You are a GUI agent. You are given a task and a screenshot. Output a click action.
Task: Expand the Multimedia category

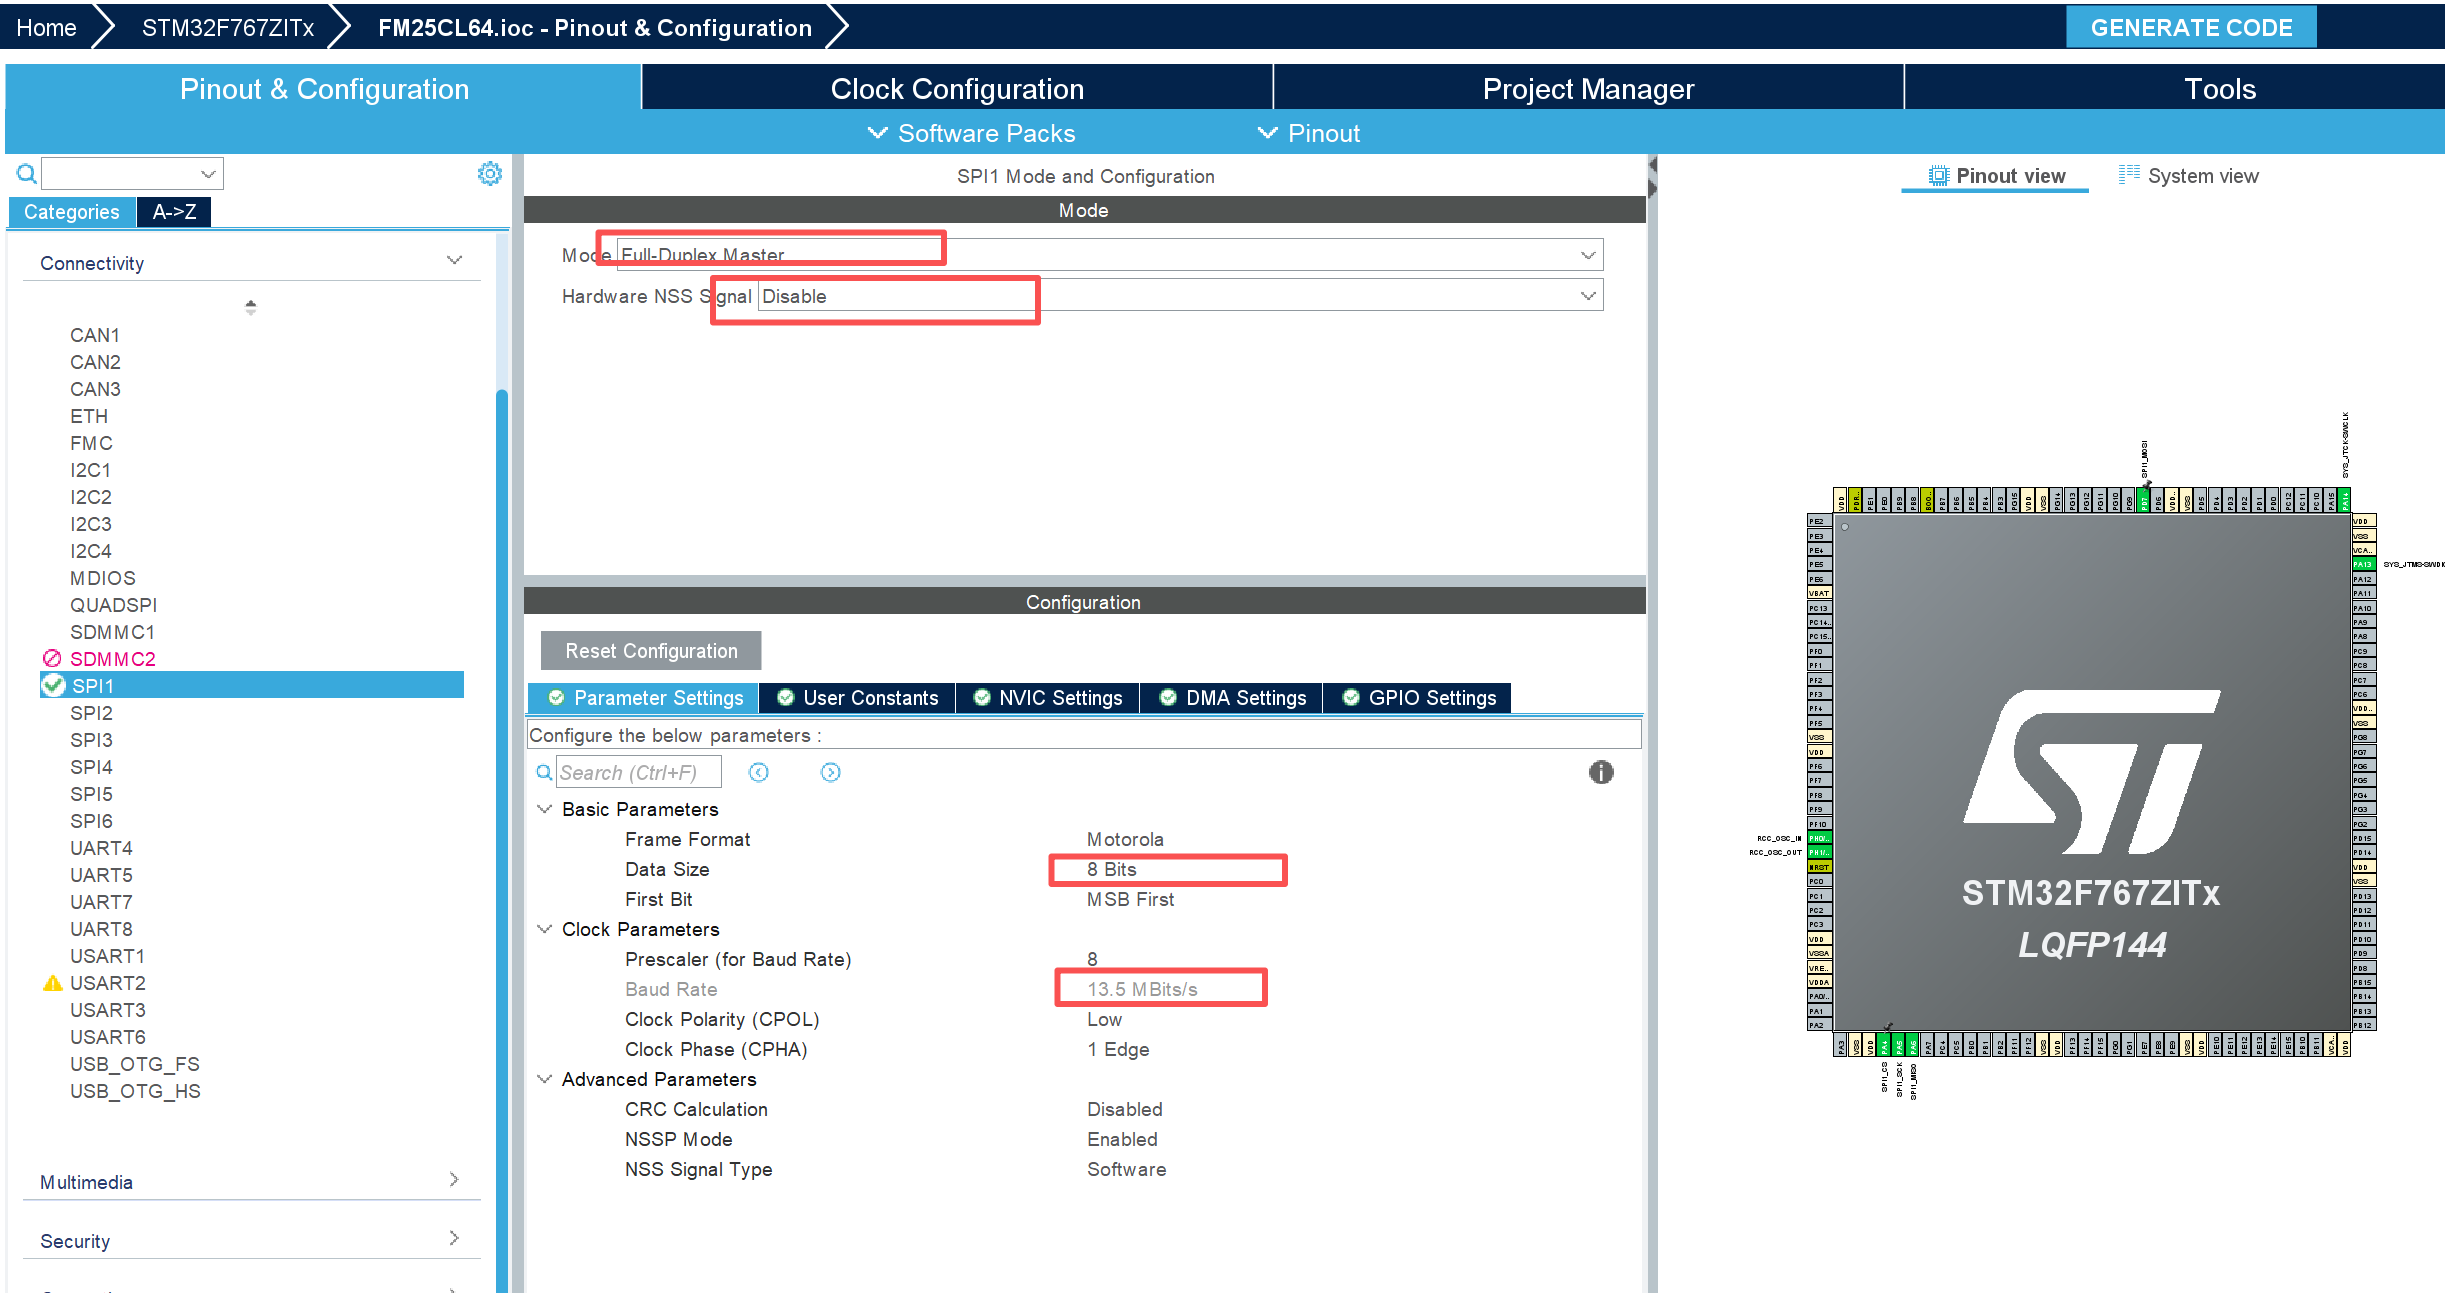(455, 1180)
